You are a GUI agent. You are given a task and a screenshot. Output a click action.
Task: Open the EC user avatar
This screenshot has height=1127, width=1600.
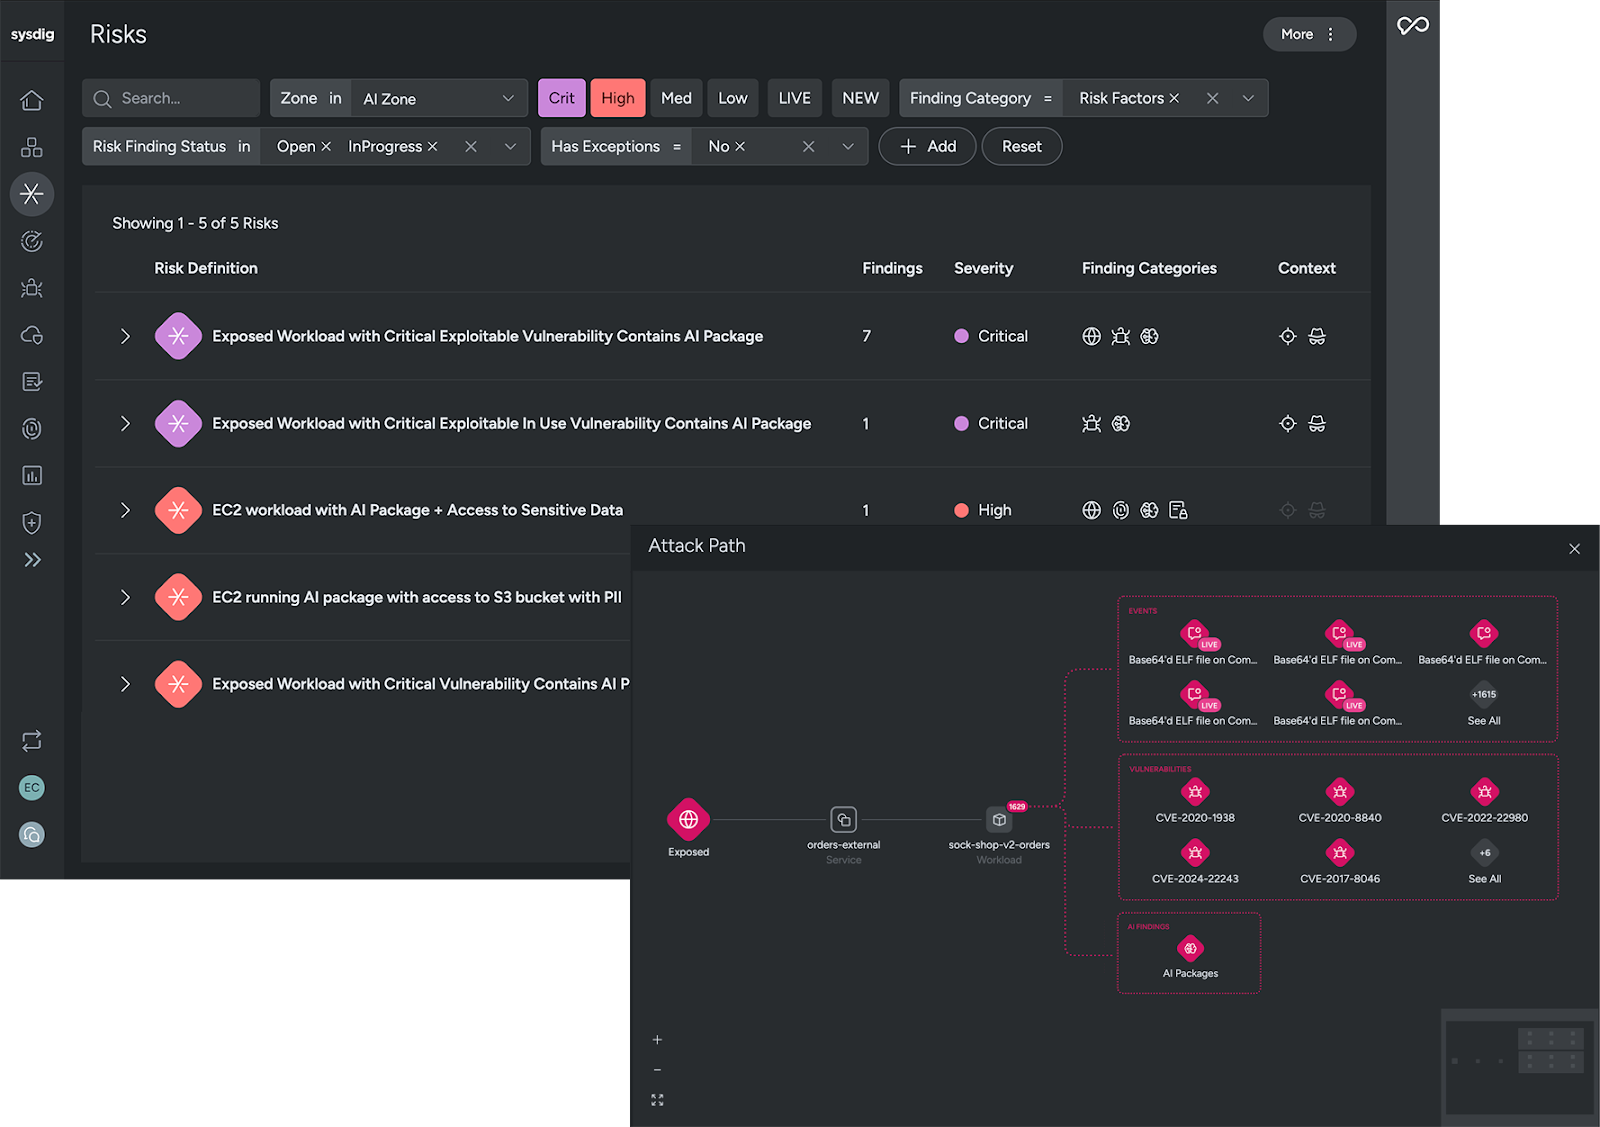(32, 788)
